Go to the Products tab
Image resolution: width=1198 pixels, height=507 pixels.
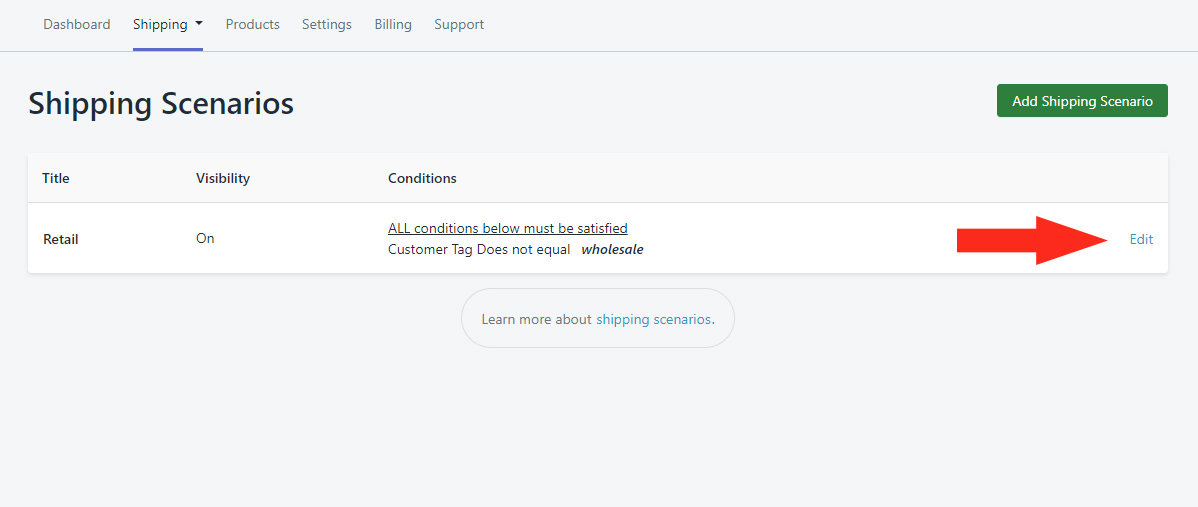(x=253, y=24)
